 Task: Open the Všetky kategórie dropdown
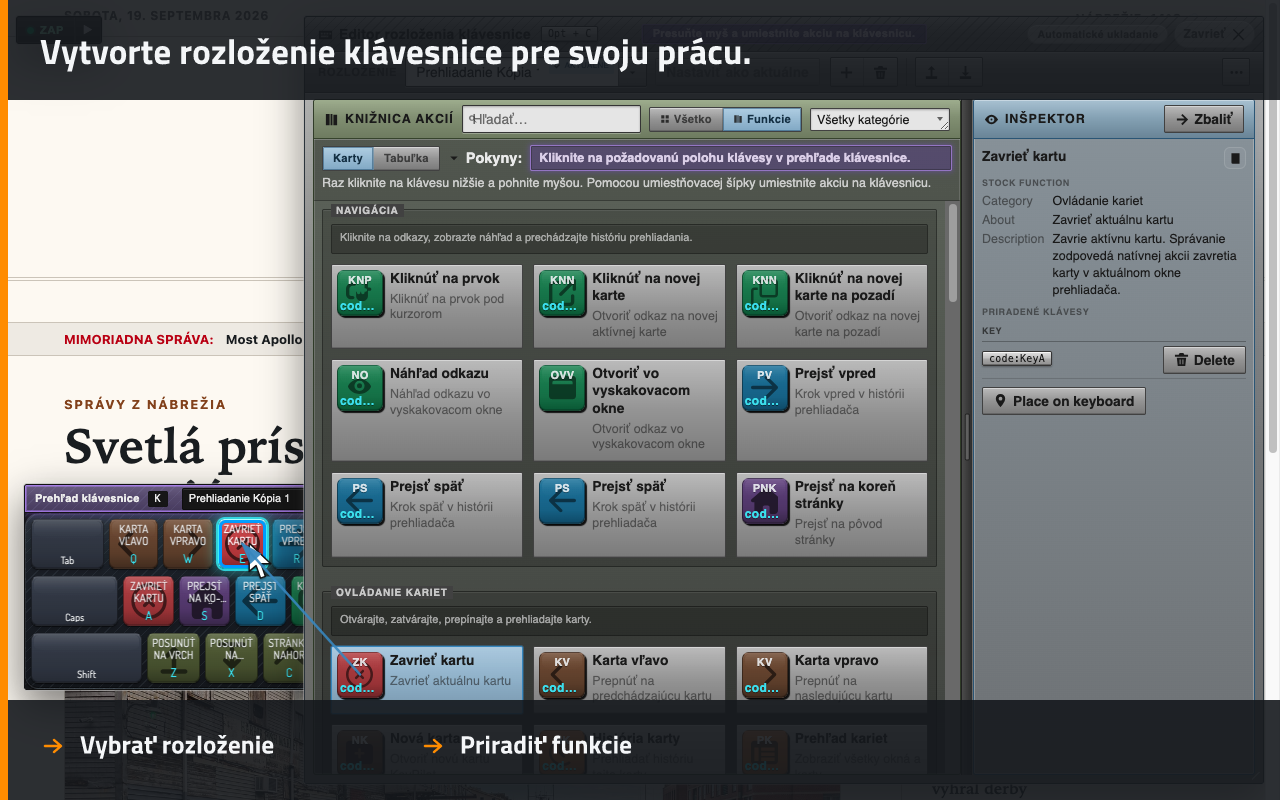(880, 119)
